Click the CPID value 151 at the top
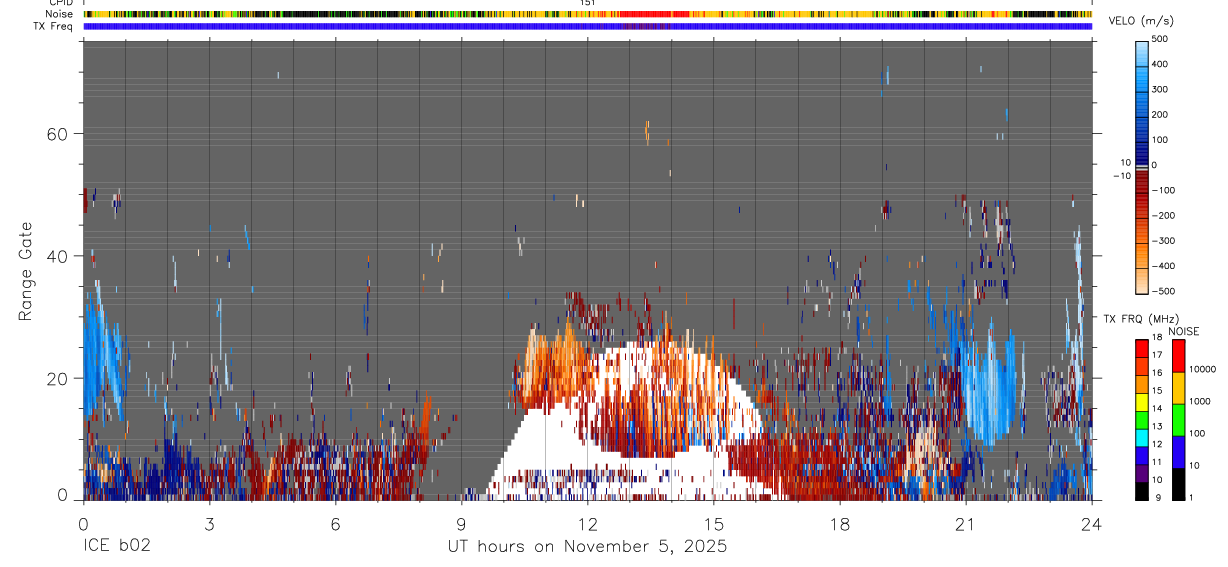The width and height of the screenshot is (1228, 567). pyautogui.click(x=588, y=3)
